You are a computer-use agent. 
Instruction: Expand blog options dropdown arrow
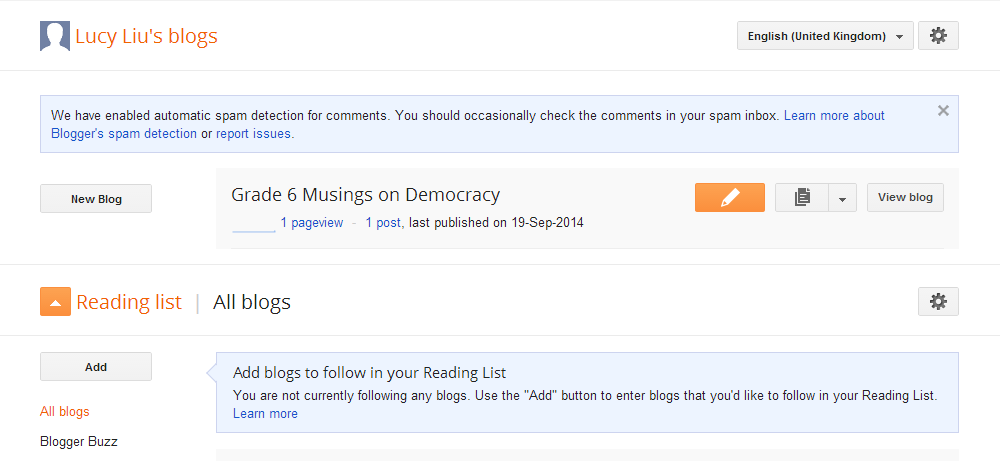click(x=842, y=198)
